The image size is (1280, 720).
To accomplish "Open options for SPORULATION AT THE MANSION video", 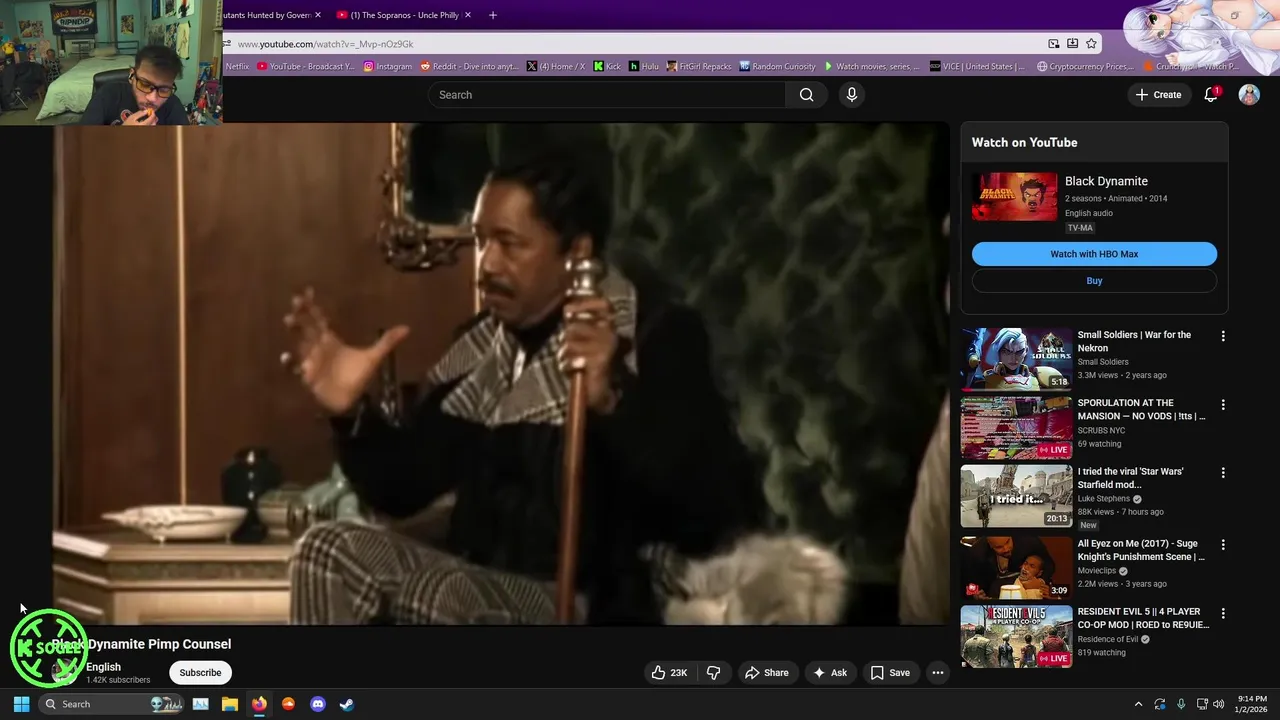I will click(1223, 405).
